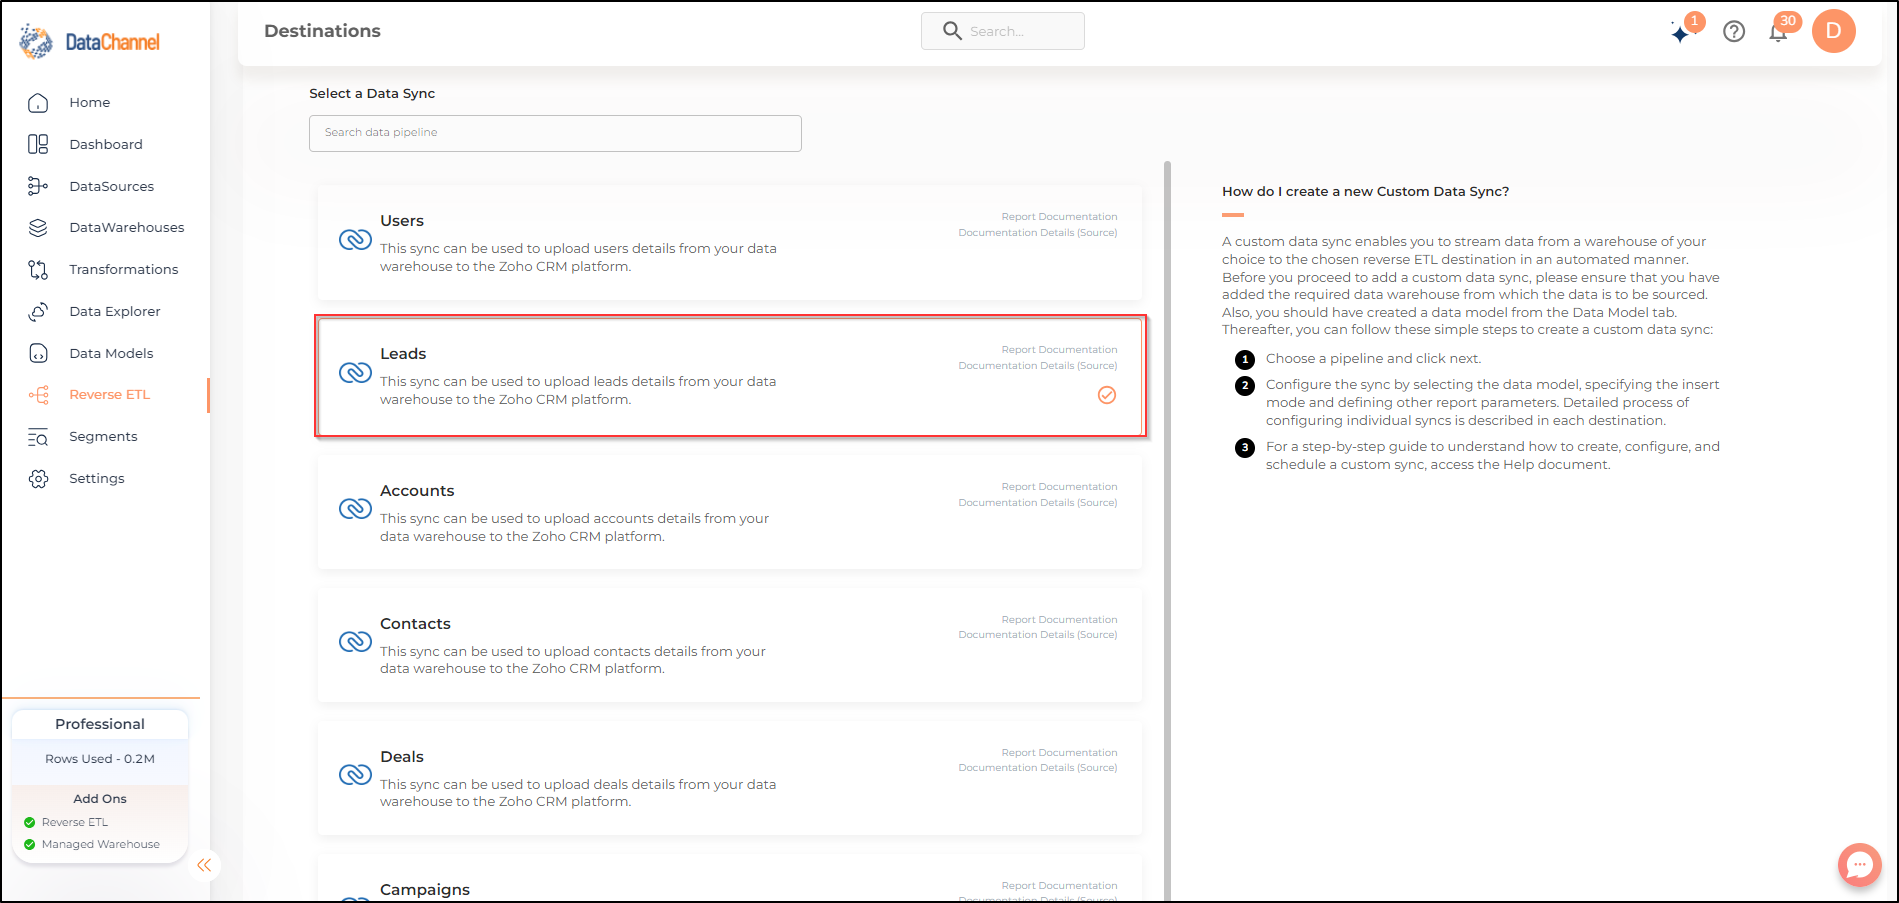Screen dimensions: 1899x903
Task: Open the help question mark icon
Action: point(1734,32)
